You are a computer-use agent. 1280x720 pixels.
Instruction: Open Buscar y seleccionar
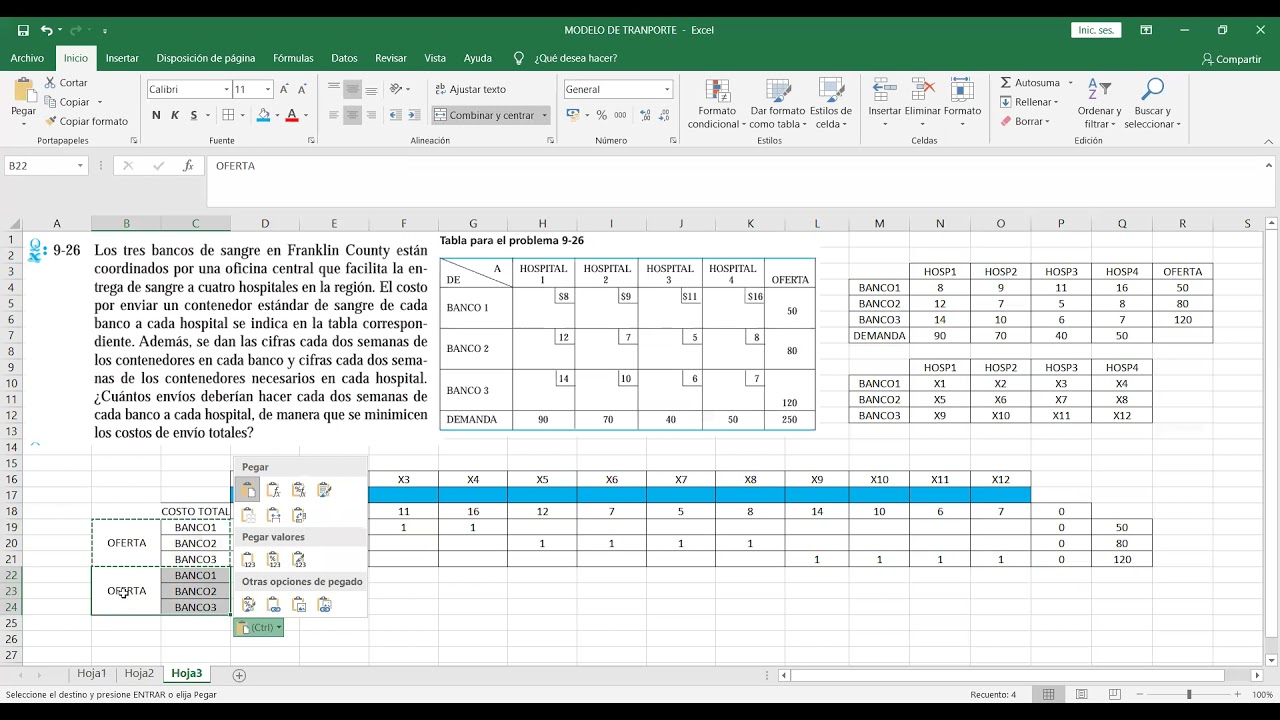pos(1152,103)
